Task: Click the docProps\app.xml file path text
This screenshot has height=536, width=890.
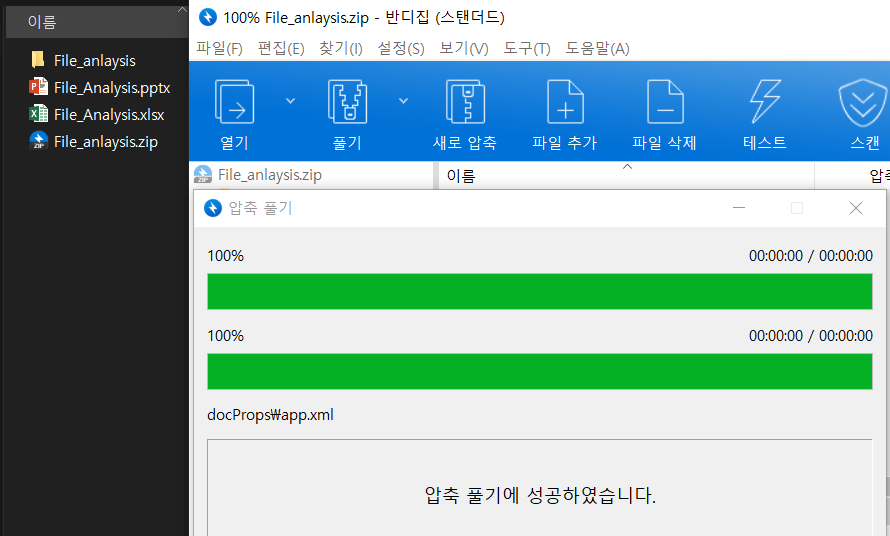Action: pyautogui.click(x=270, y=415)
